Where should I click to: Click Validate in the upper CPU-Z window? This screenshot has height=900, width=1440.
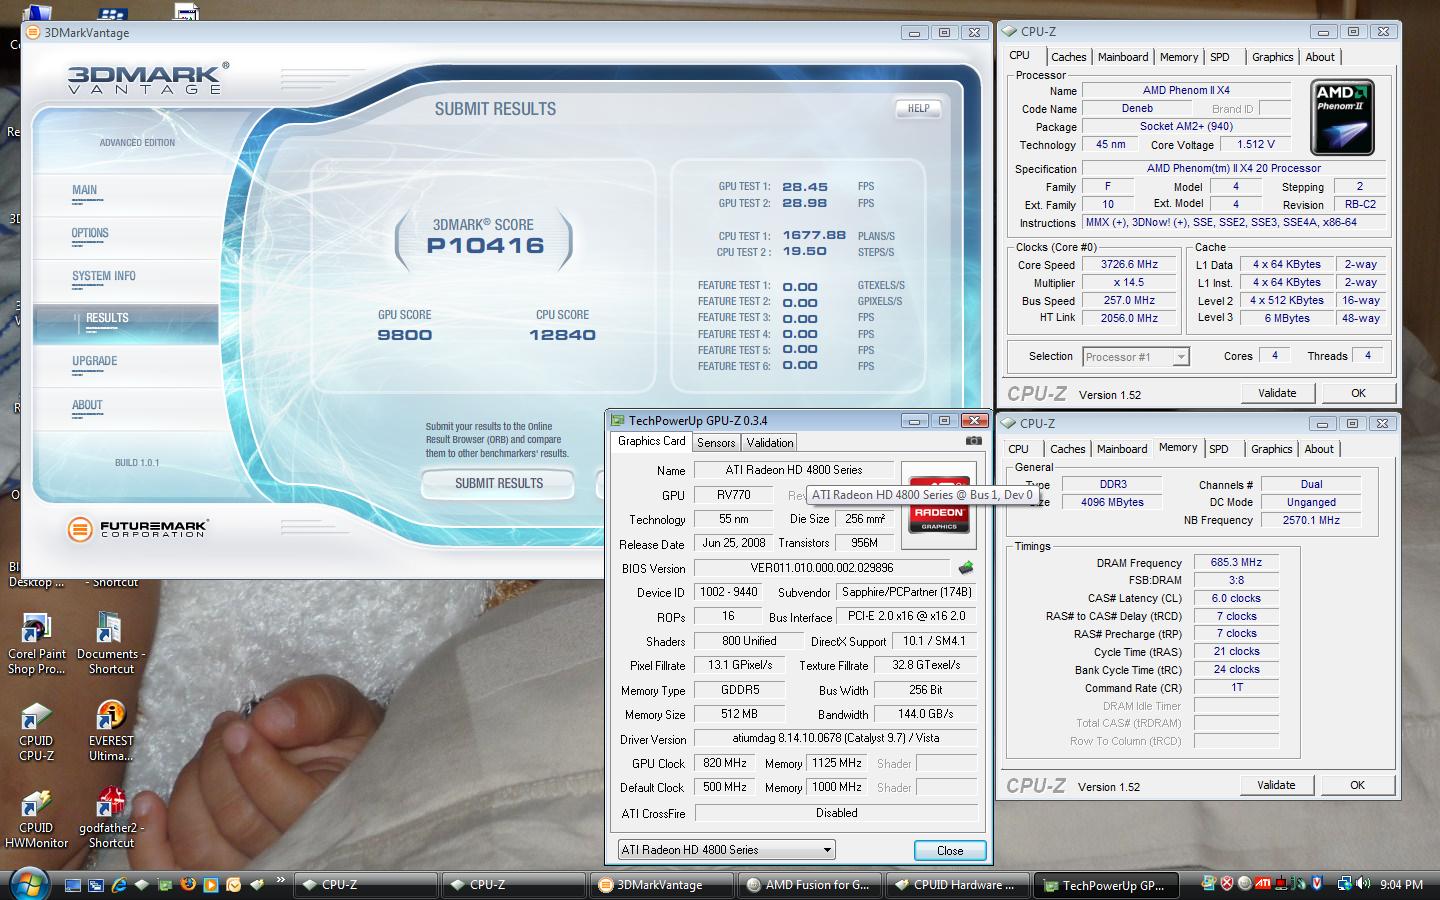[1277, 393]
